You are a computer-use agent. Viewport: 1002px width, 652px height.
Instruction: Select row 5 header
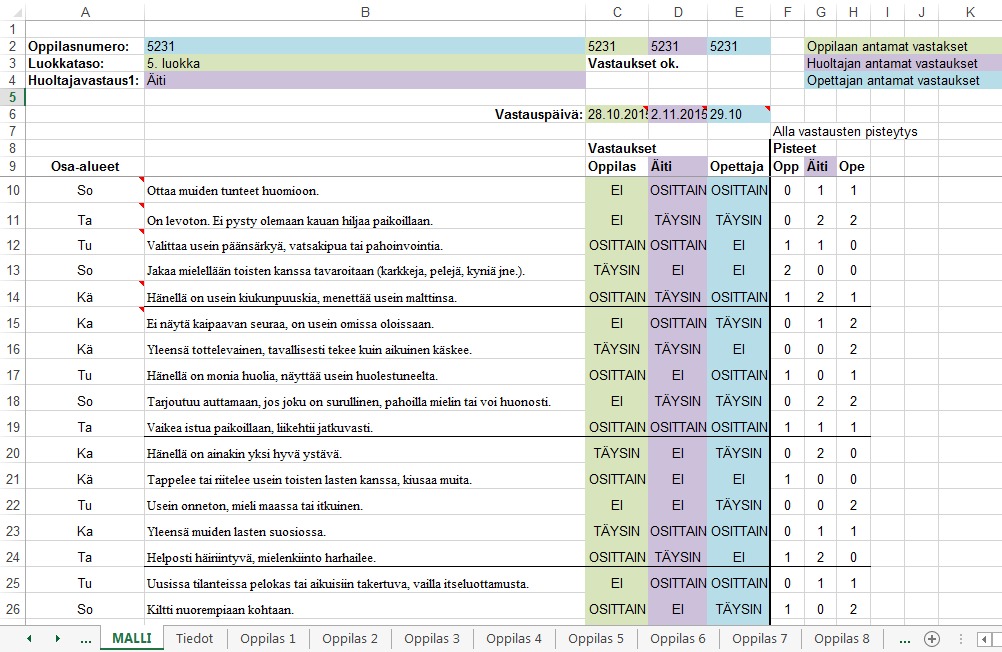(12, 97)
